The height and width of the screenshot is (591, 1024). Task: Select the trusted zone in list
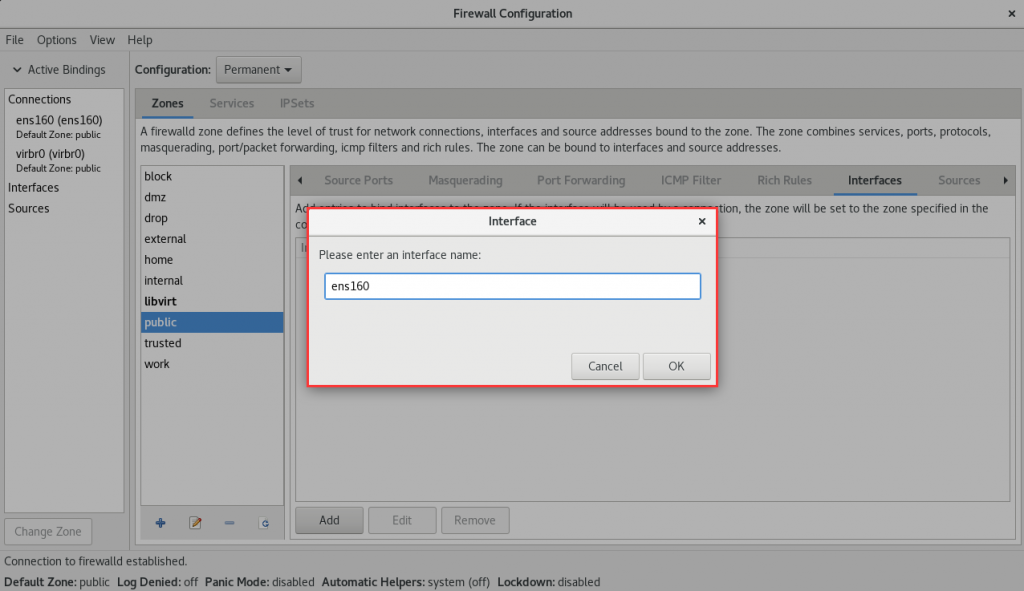click(162, 343)
